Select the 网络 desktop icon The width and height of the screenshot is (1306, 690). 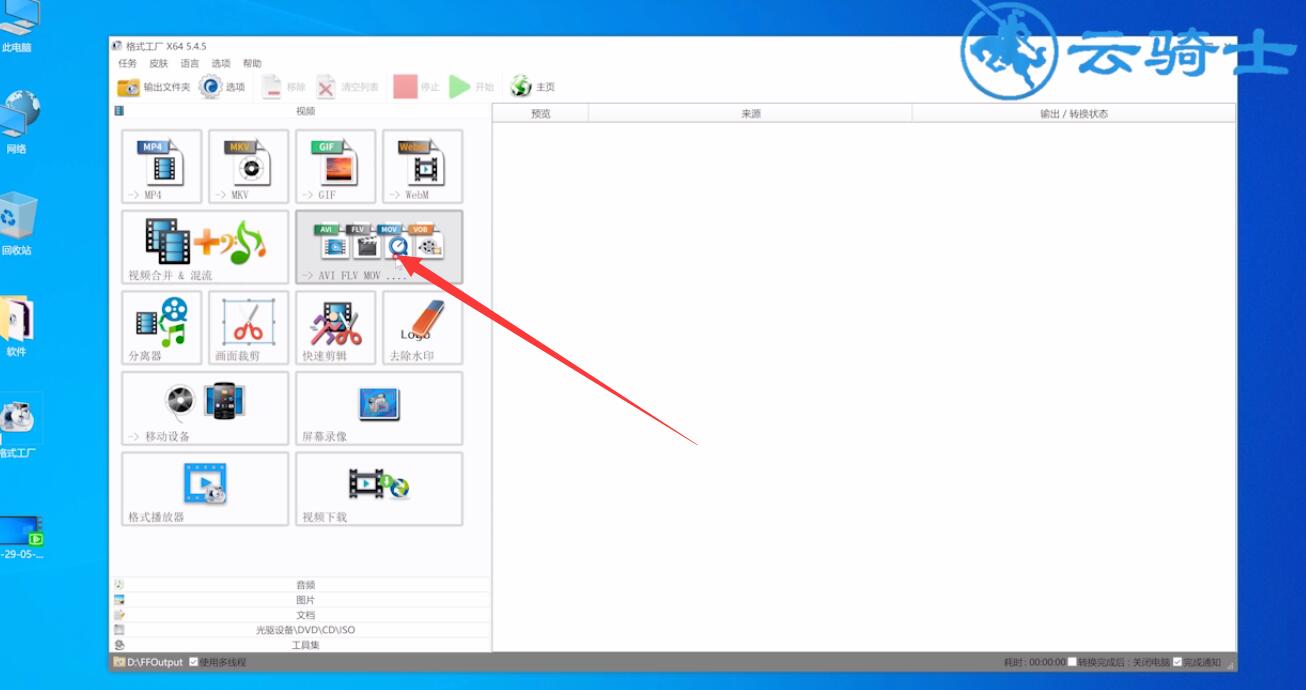[18, 123]
